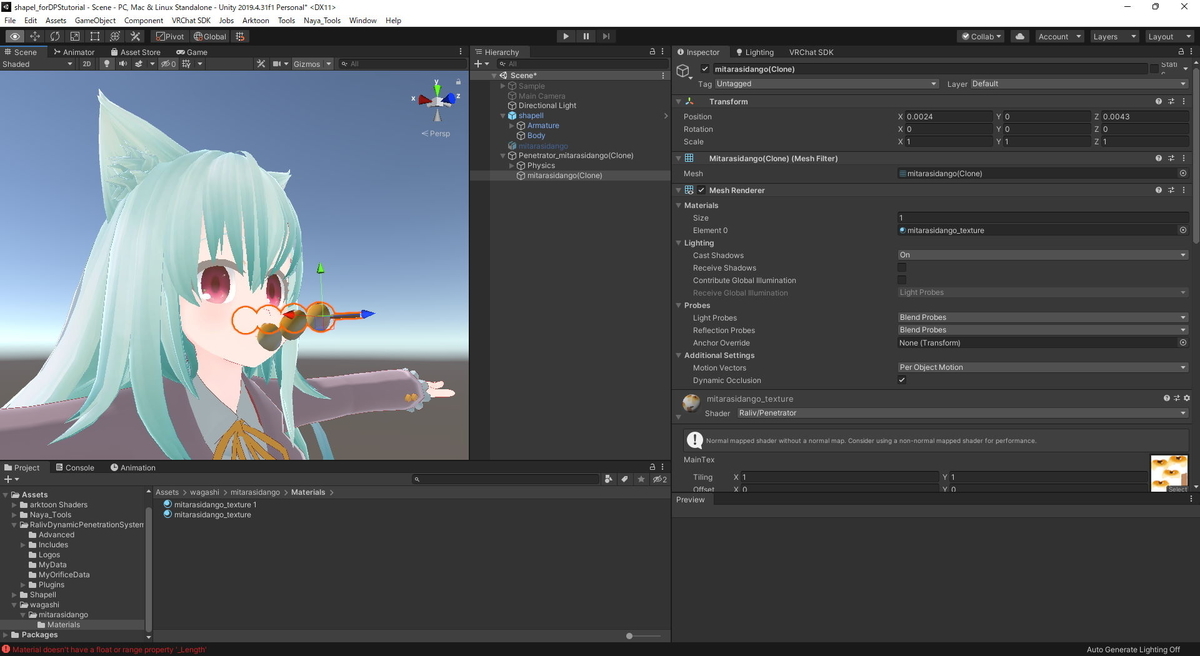Mute Scene view audio icon
Image resolution: width=1200 pixels, height=656 pixels.
[x=122, y=62]
